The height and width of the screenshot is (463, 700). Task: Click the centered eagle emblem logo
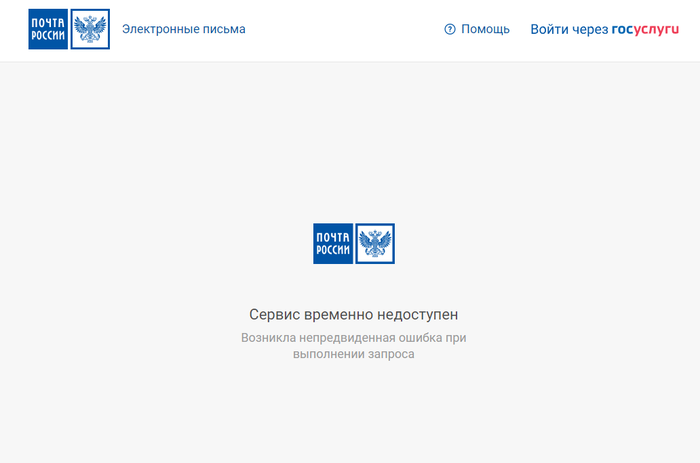pos(375,243)
